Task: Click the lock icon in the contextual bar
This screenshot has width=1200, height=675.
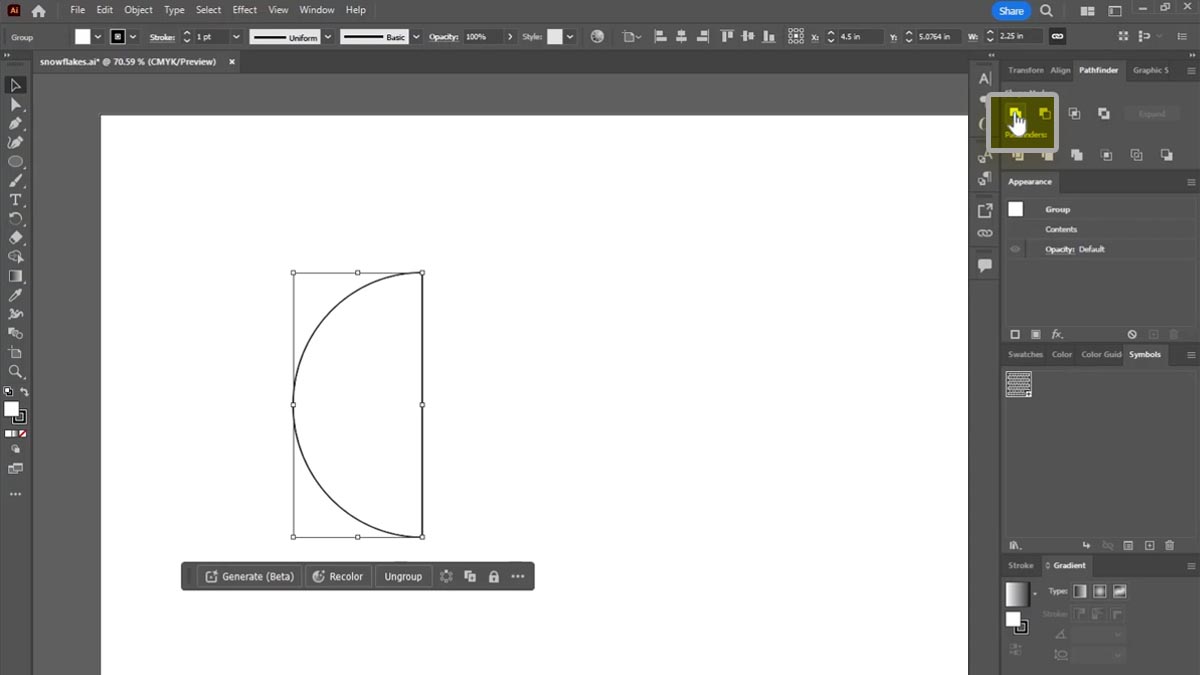Action: pos(493,577)
